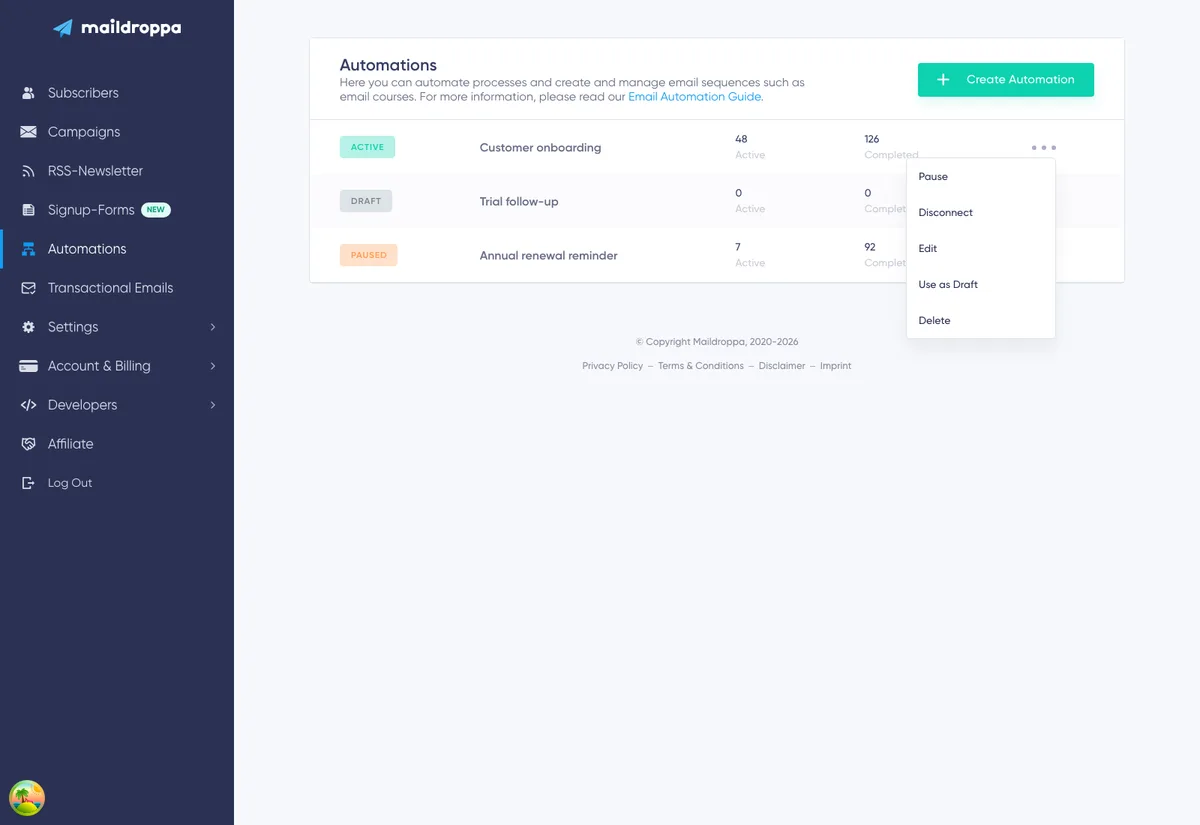The width and height of the screenshot is (1200, 825).
Task: Click the Create Automation button
Action: tap(1006, 80)
